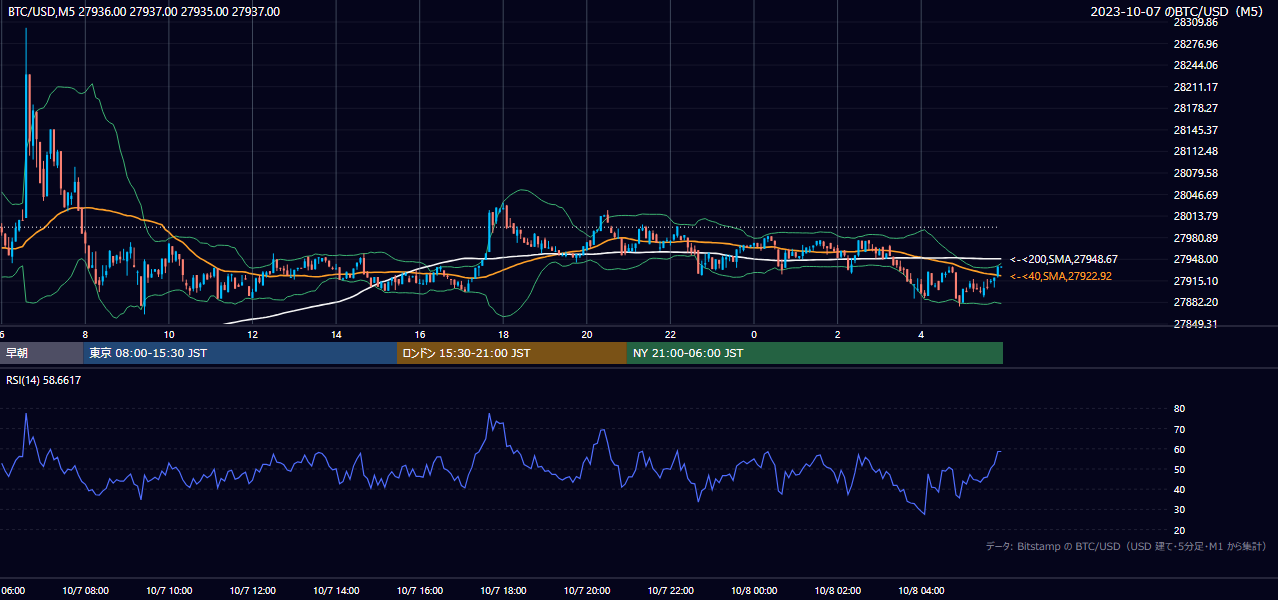Click the 10/7 12:00 time axis label
The height and width of the screenshot is (600, 1278).
click(x=253, y=590)
